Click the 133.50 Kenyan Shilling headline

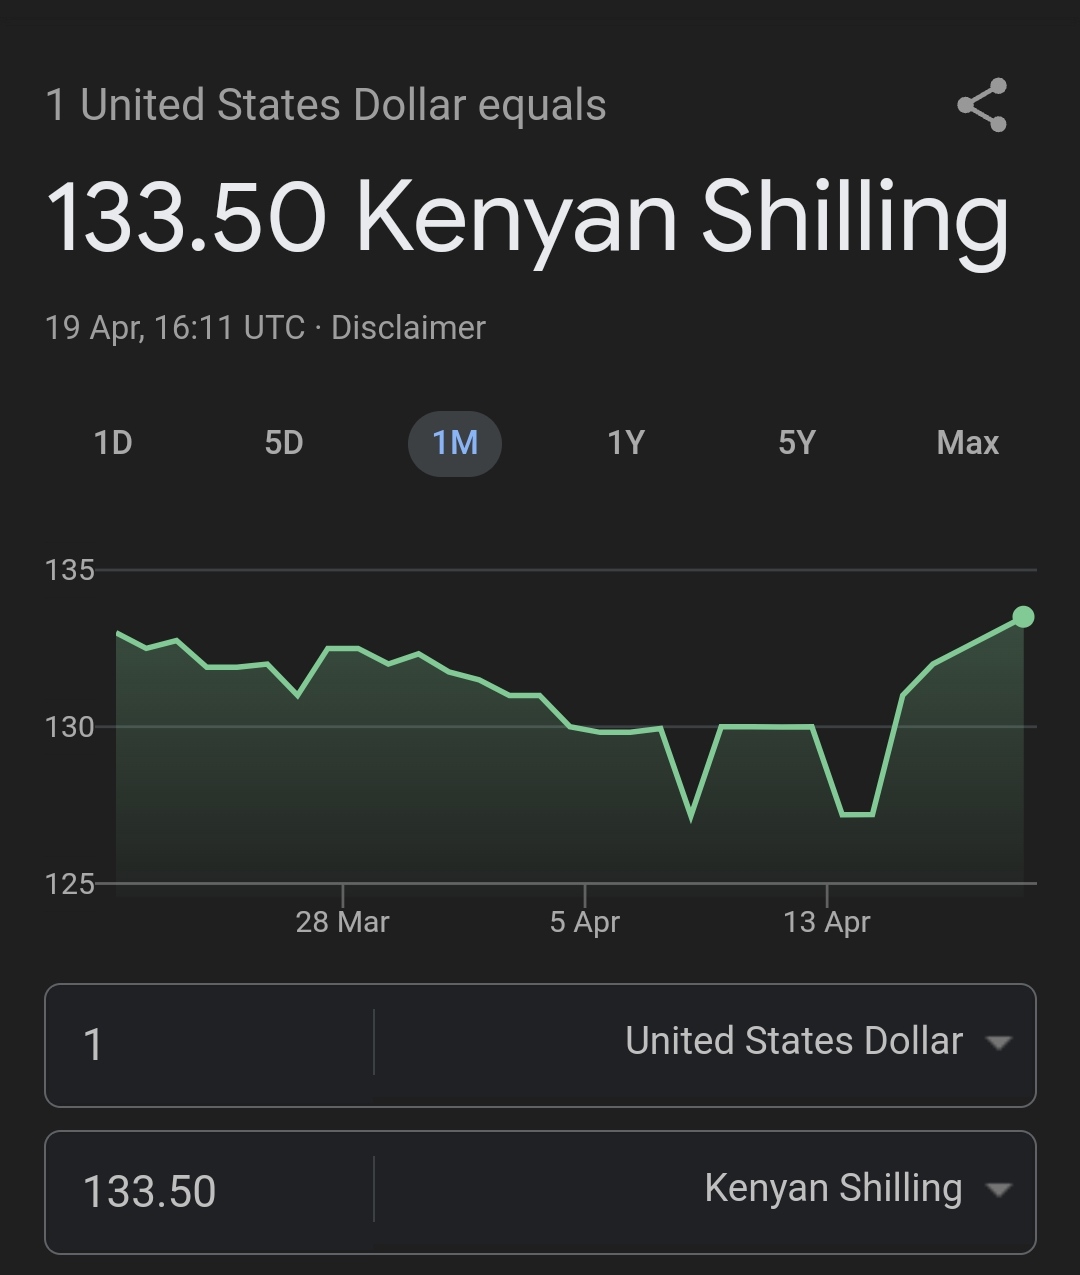click(527, 217)
